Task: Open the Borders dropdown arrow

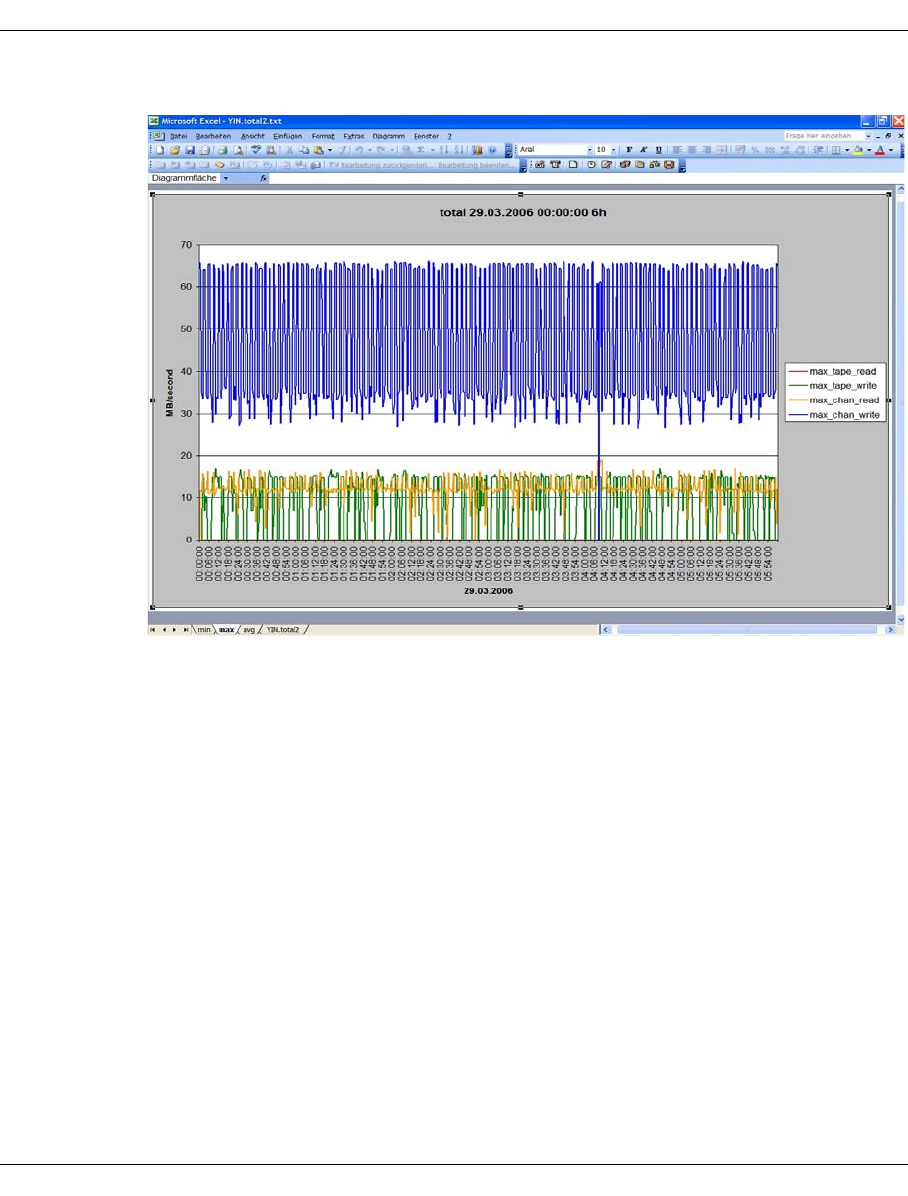Action: [847, 150]
